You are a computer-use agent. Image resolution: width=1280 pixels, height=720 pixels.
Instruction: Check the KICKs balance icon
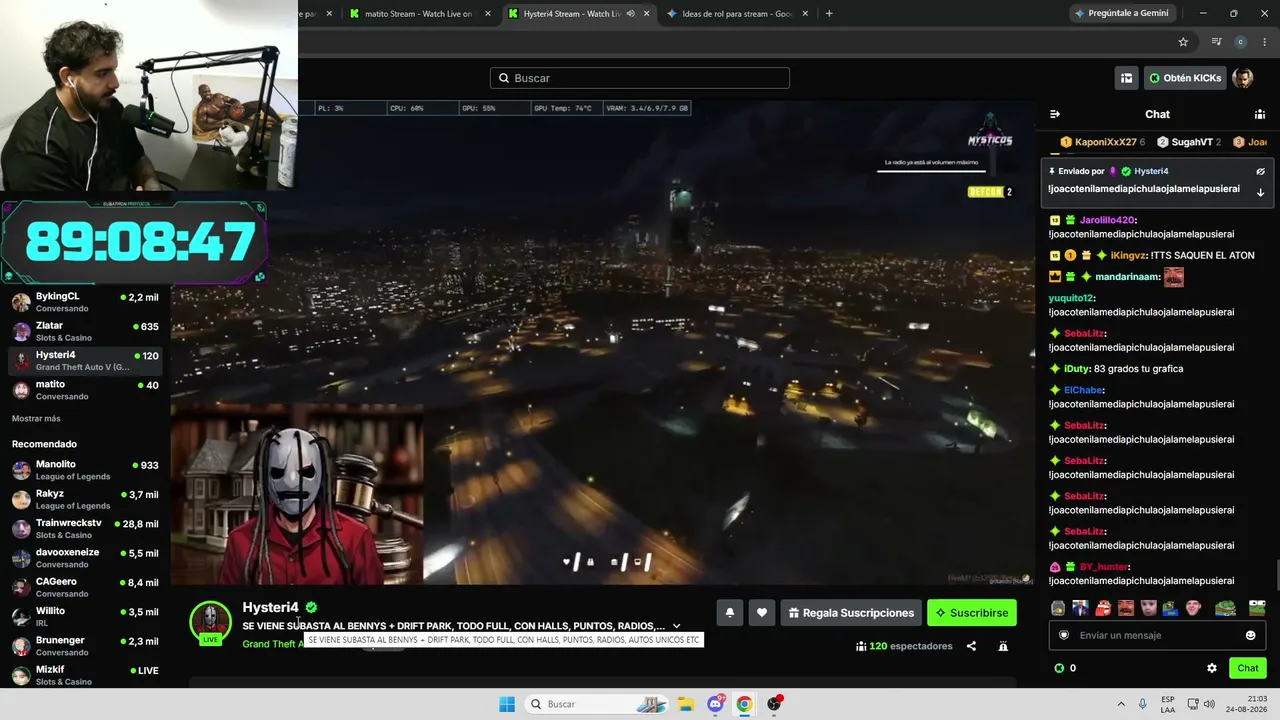click(x=1060, y=668)
